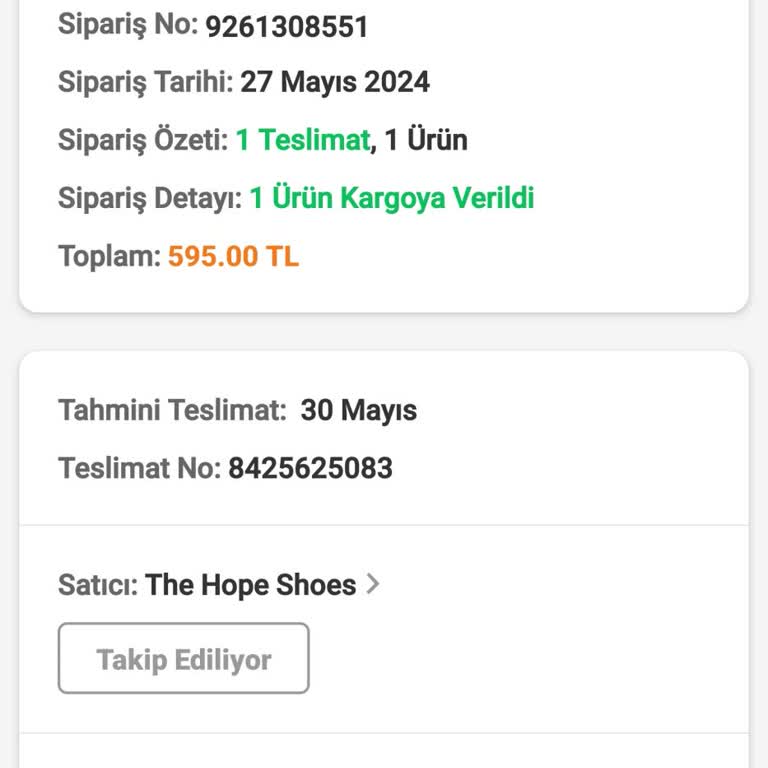The height and width of the screenshot is (768, 768).
Task: Tap the Teslimat No label
Action: (x=139, y=468)
